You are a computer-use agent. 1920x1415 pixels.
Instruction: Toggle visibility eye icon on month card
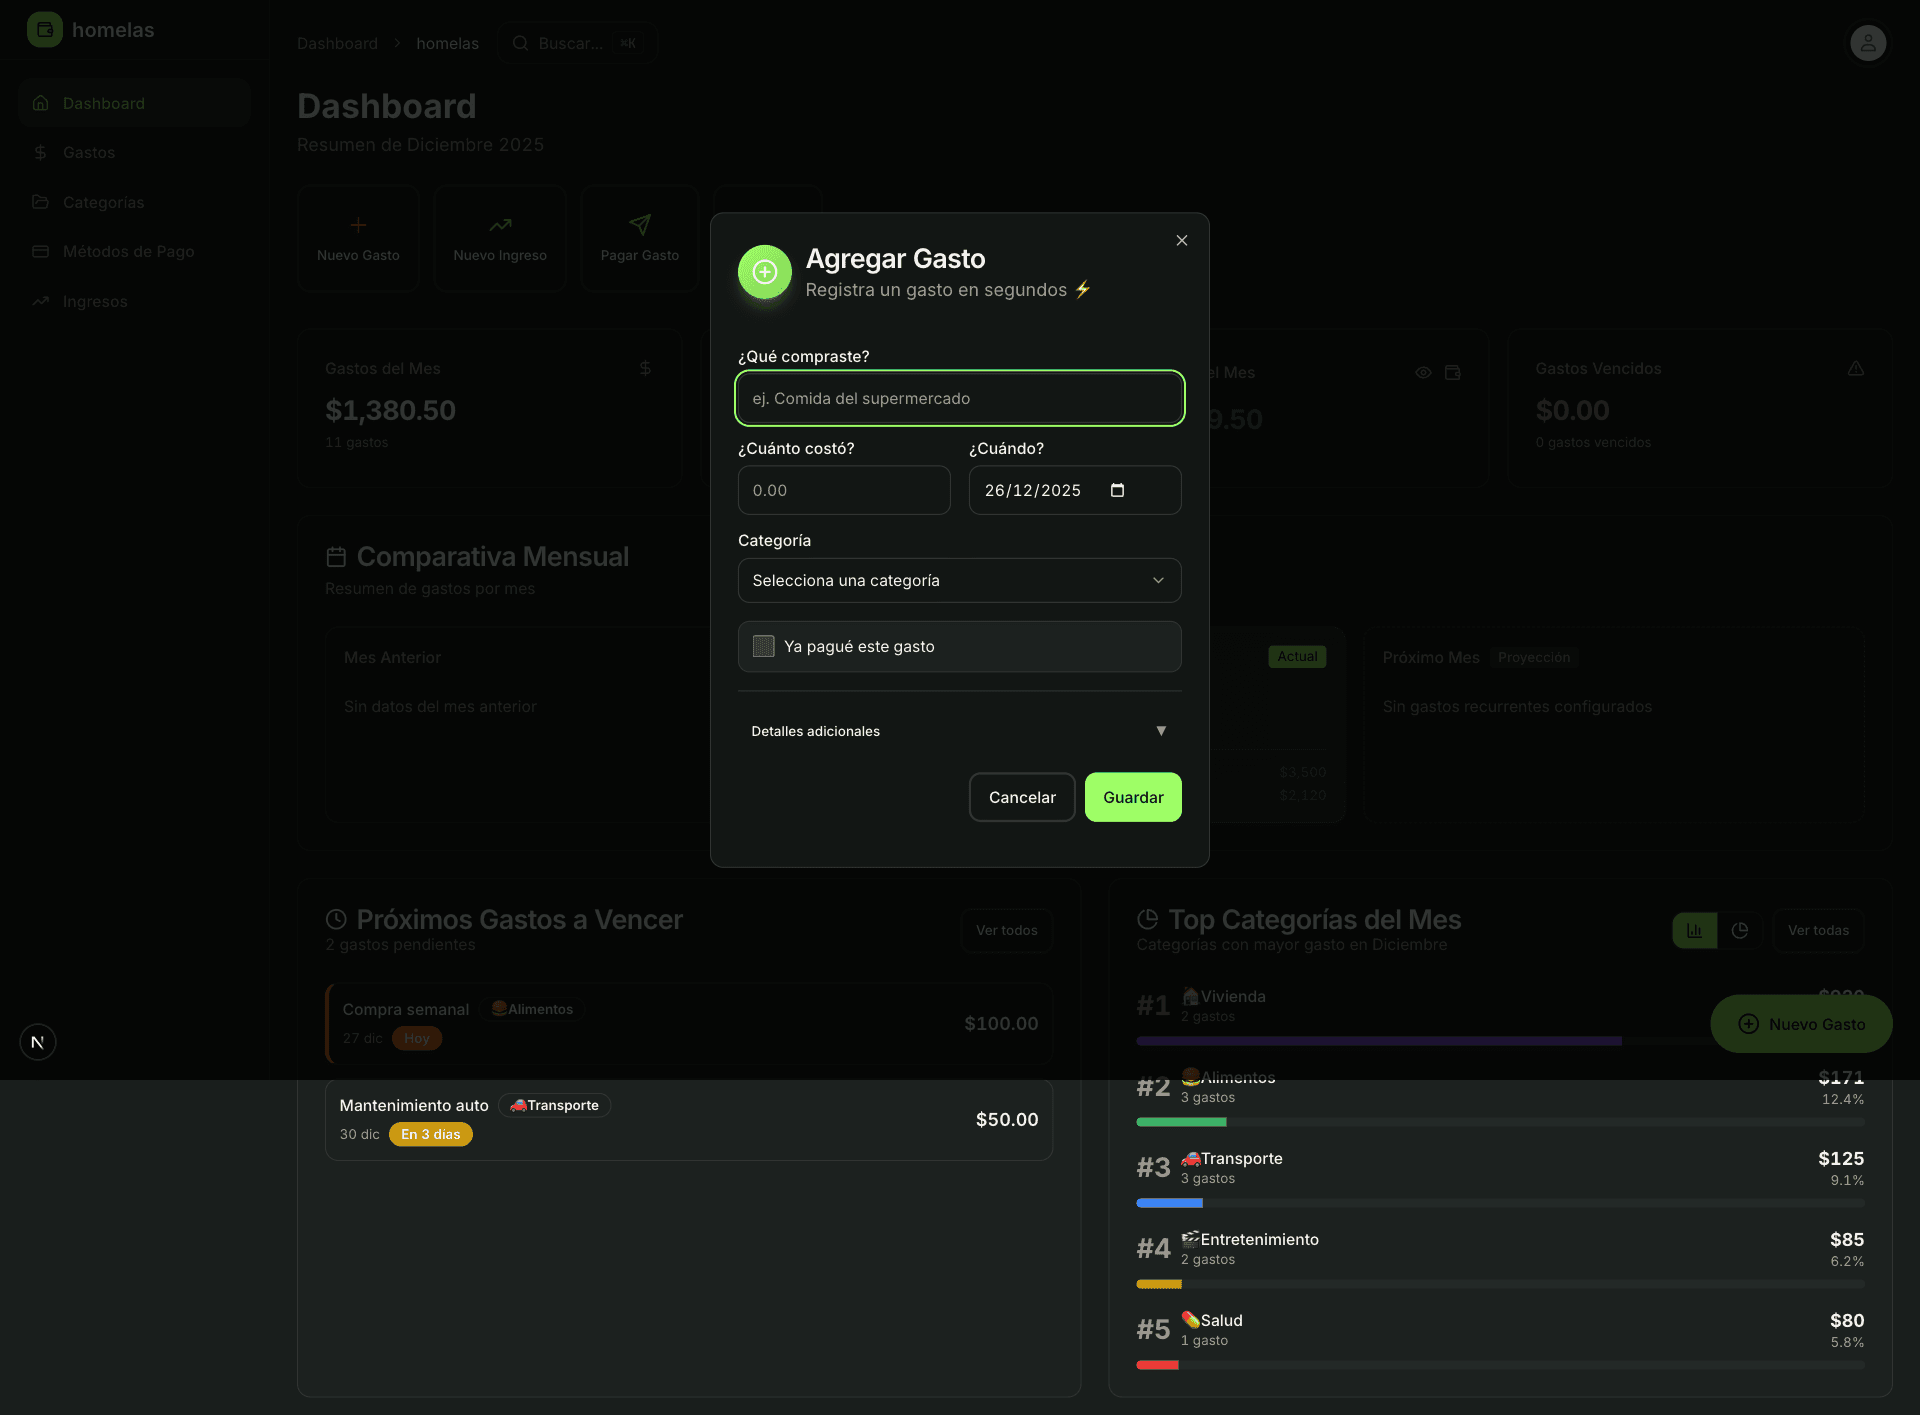(x=1423, y=373)
